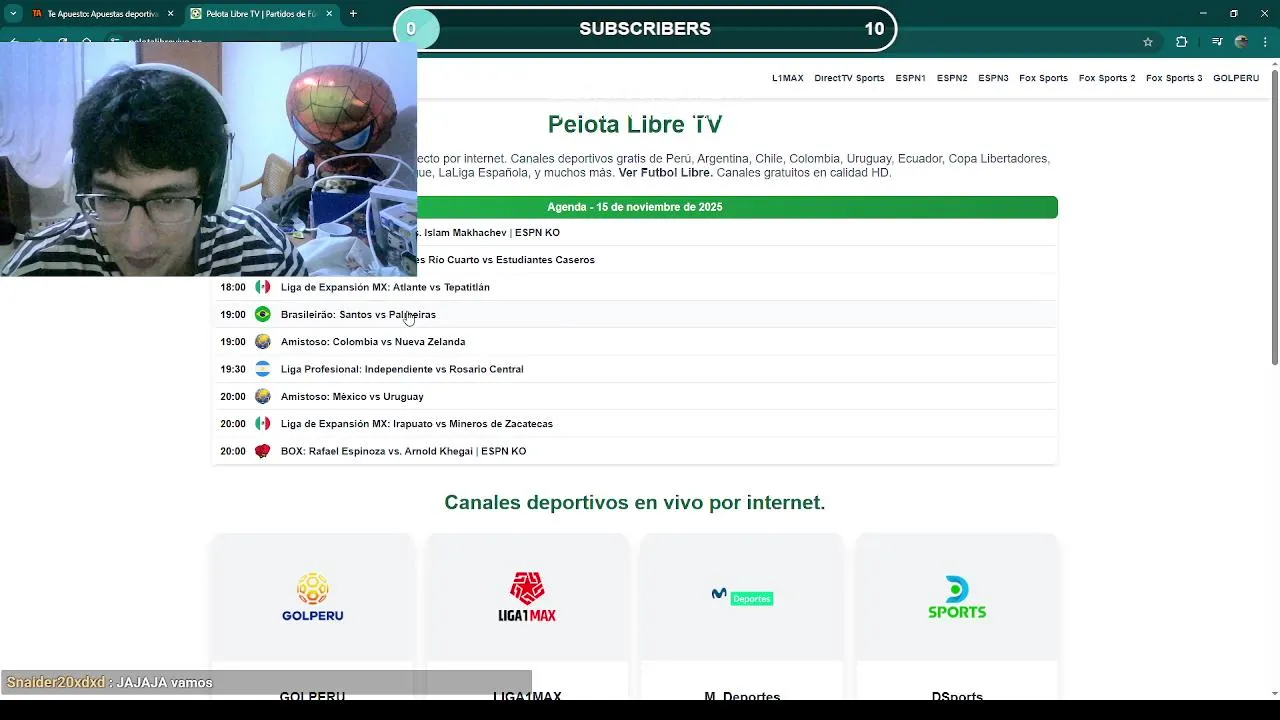Click the 18:00 time of Atlante match
Viewport: 1280px width, 720px height.
[233, 287]
